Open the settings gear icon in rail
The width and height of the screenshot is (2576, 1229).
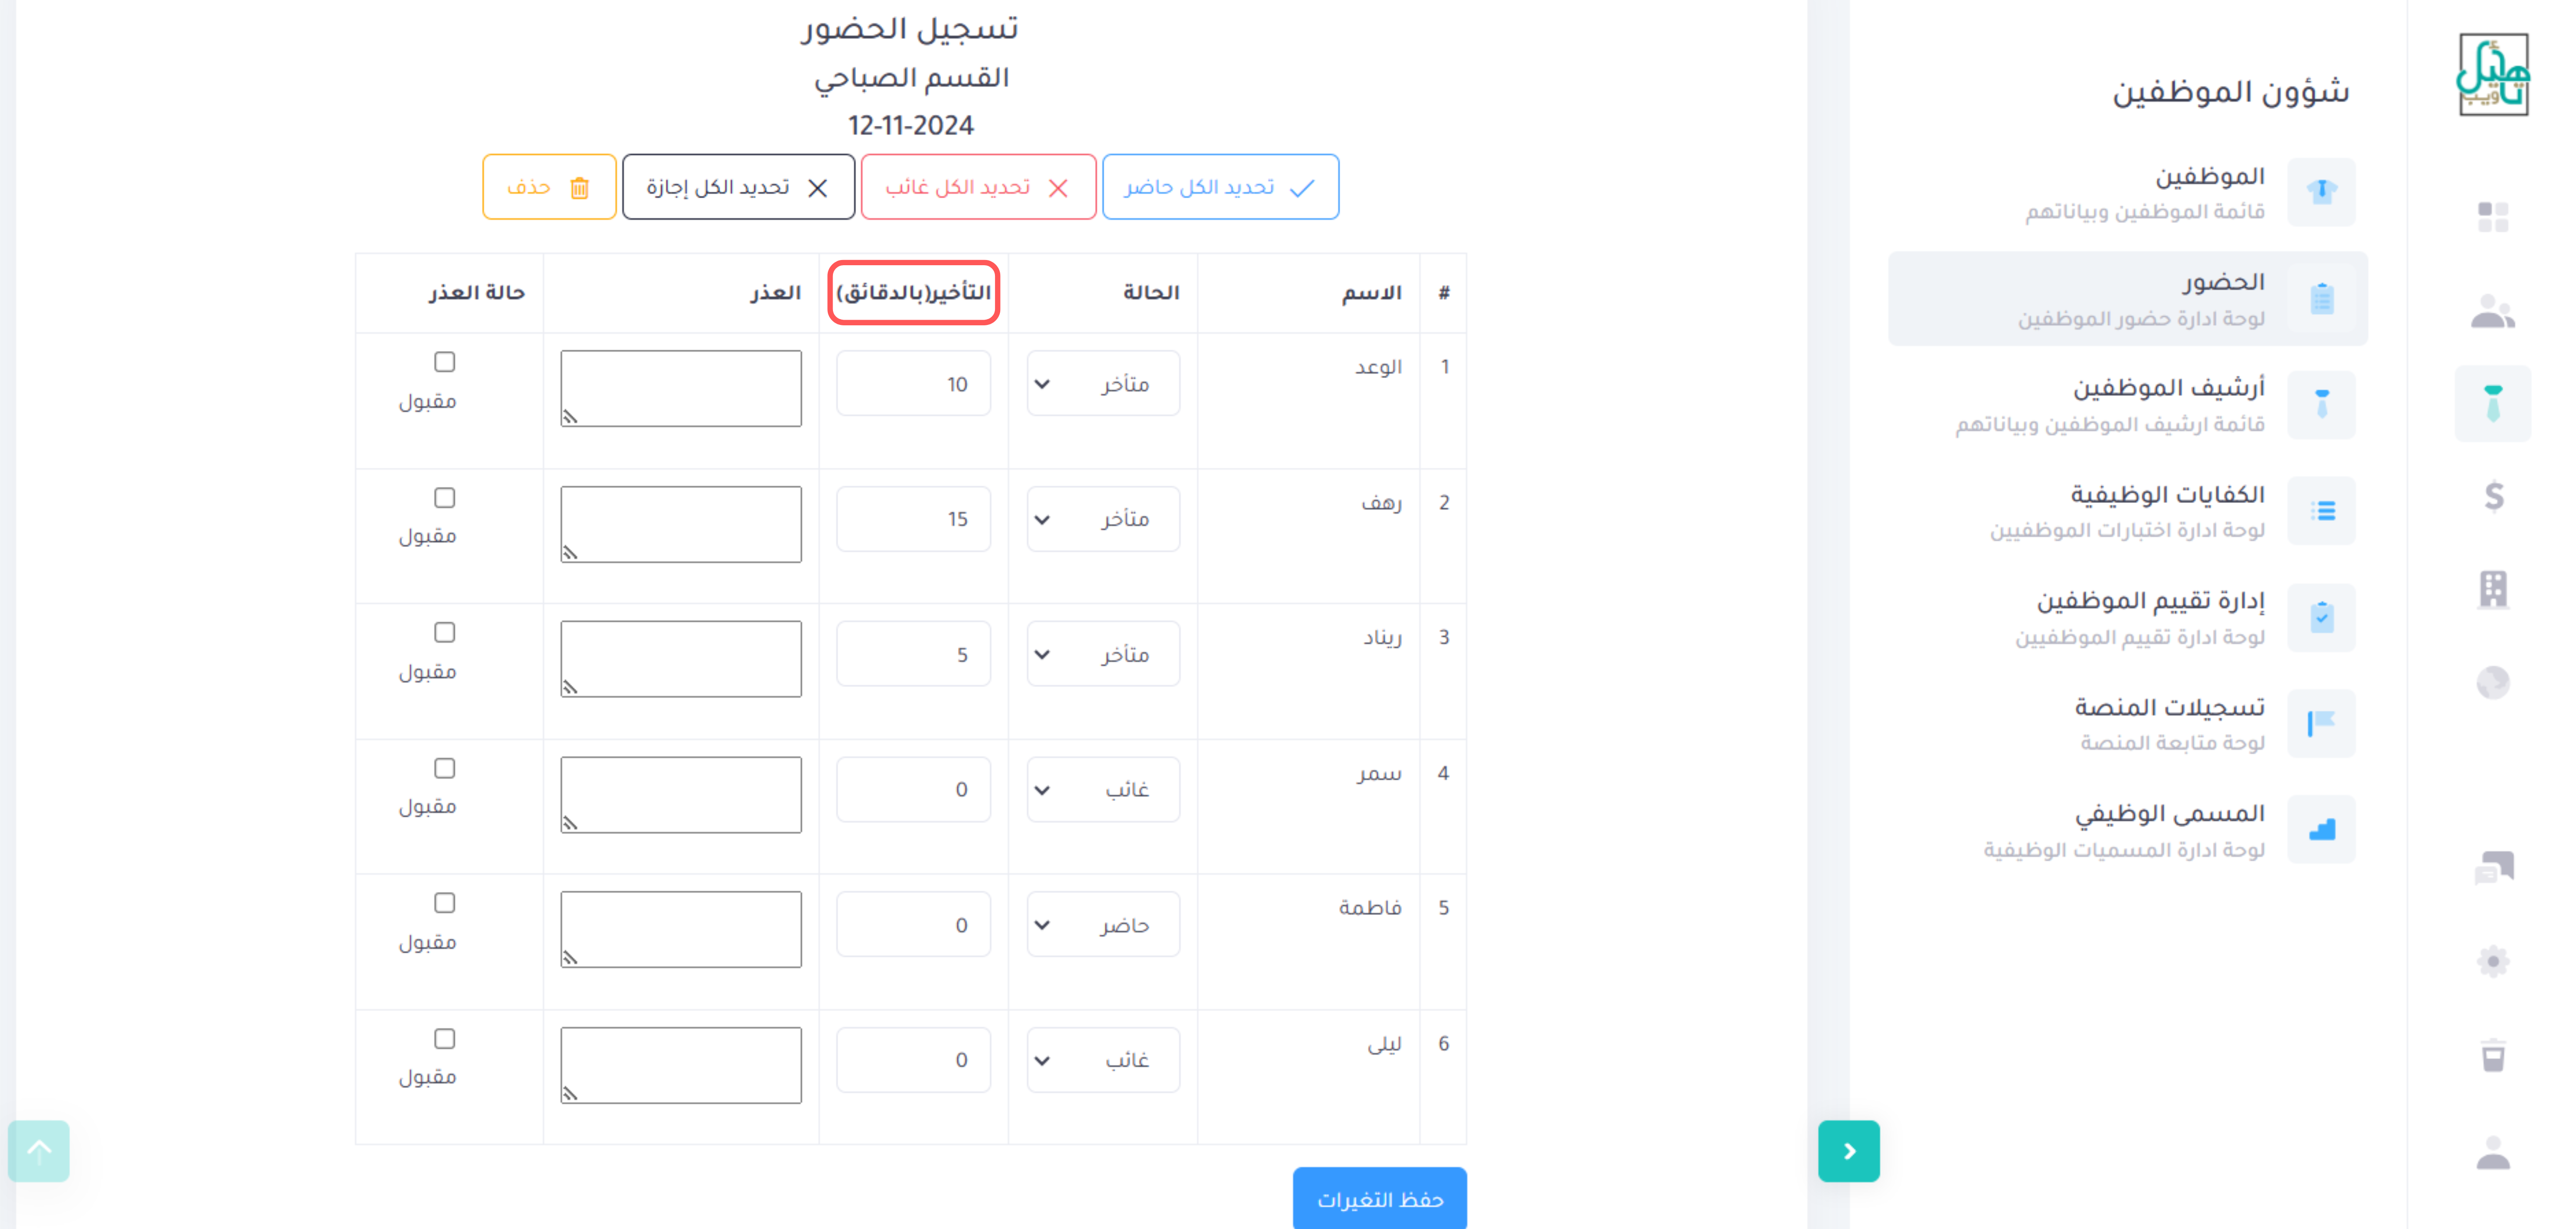coord(2493,961)
